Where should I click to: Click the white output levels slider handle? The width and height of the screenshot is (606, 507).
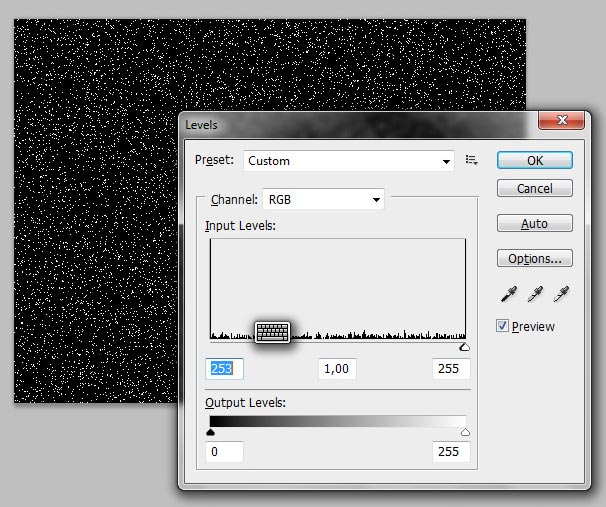pyautogui.click(x=465, y=432)
